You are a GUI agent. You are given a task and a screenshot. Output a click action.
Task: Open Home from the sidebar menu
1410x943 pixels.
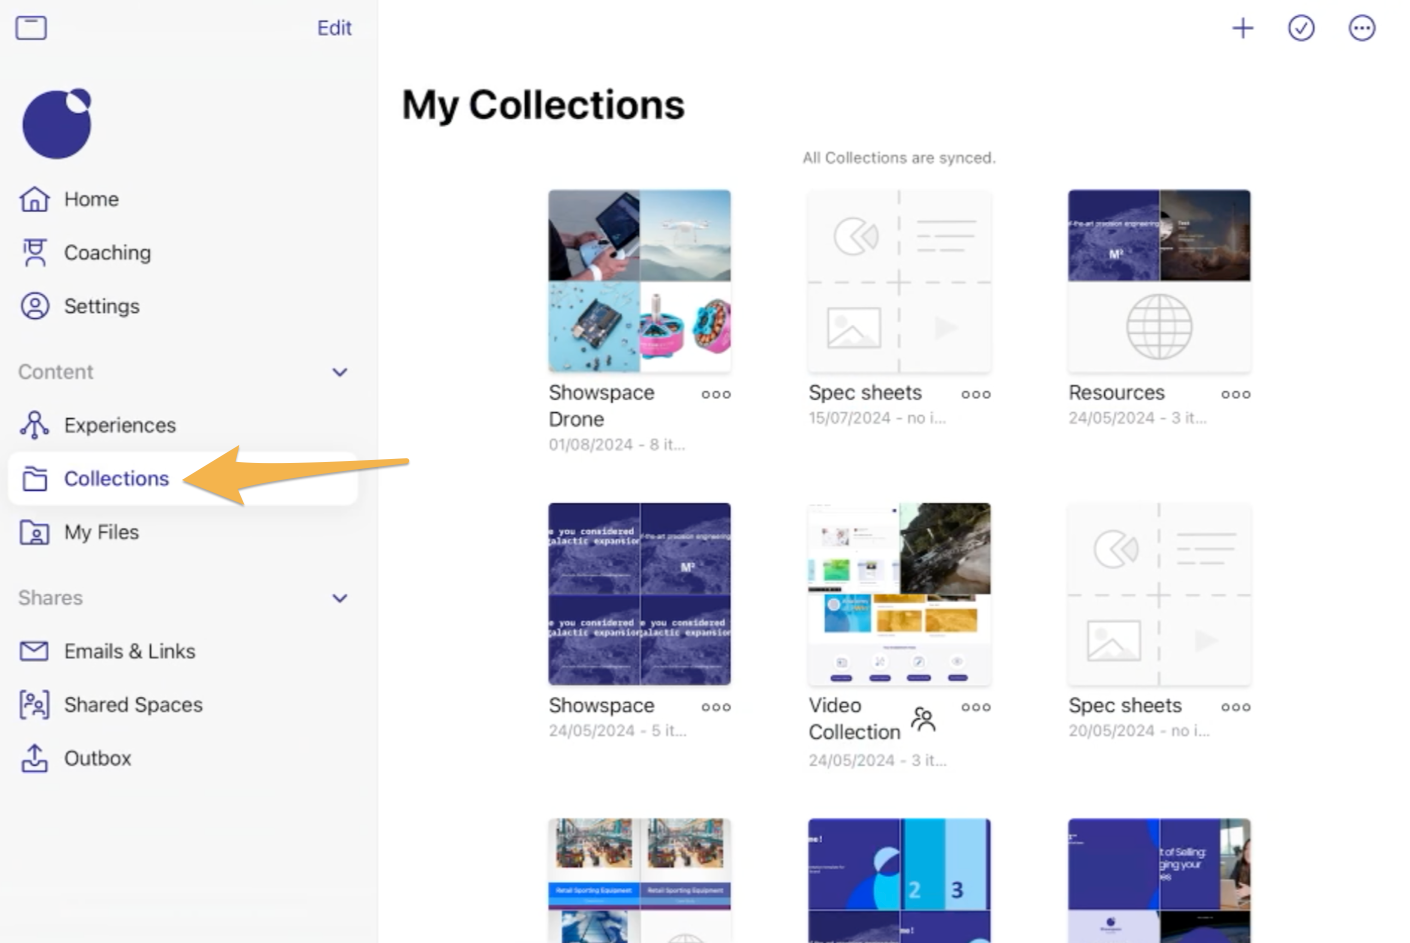90,198
